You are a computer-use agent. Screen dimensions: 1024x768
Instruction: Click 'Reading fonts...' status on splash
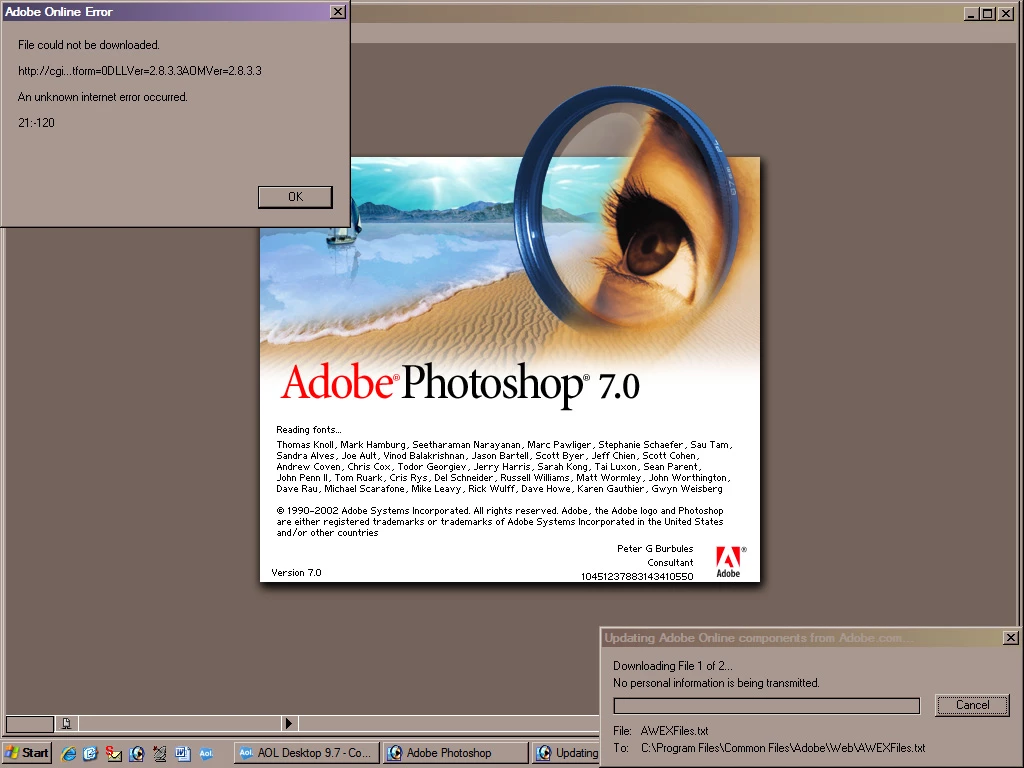(308, 430)
